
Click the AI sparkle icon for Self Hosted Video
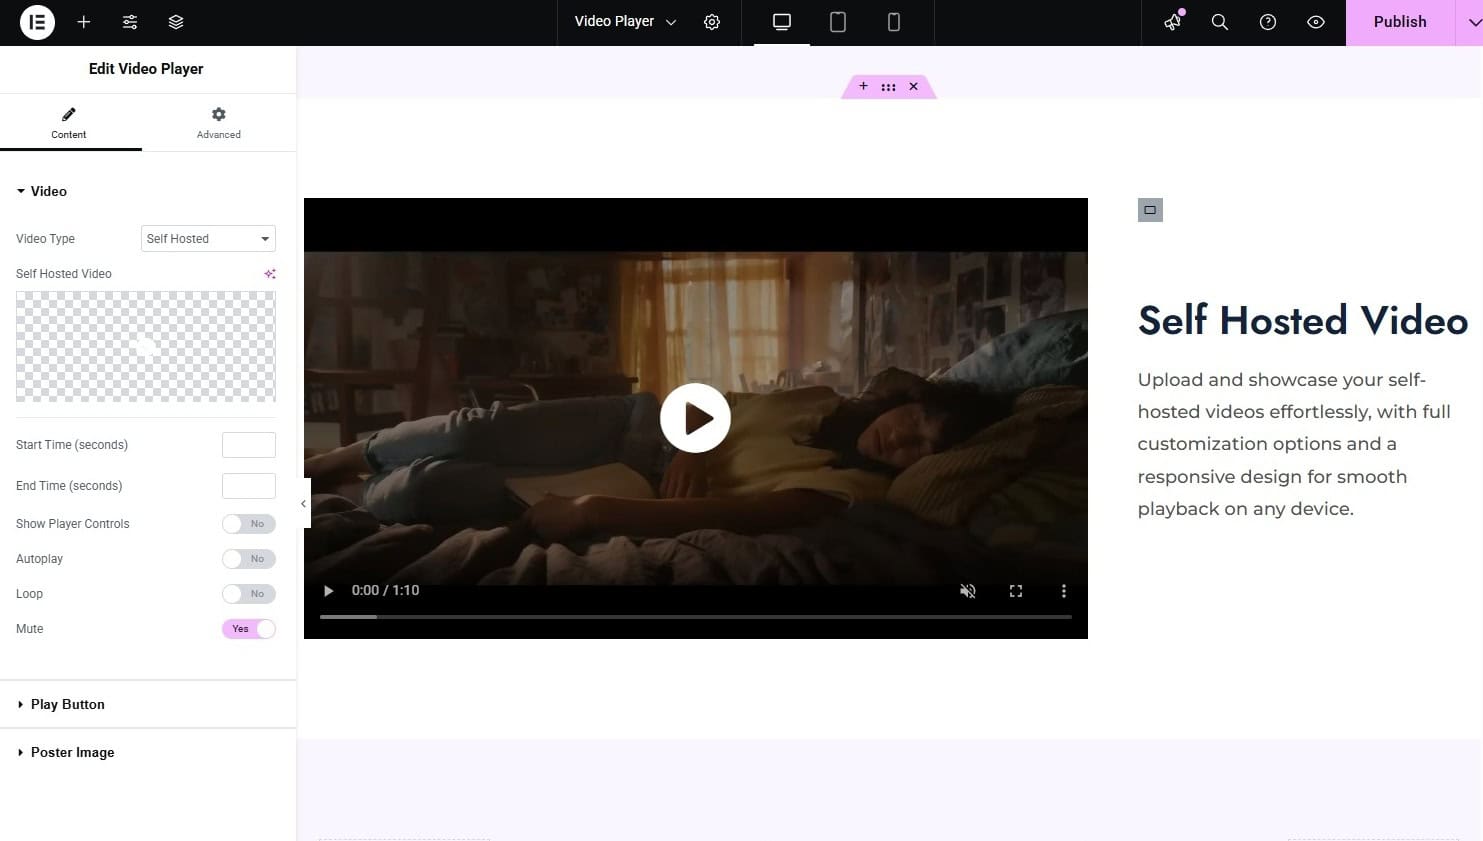(x=270, y=274)
